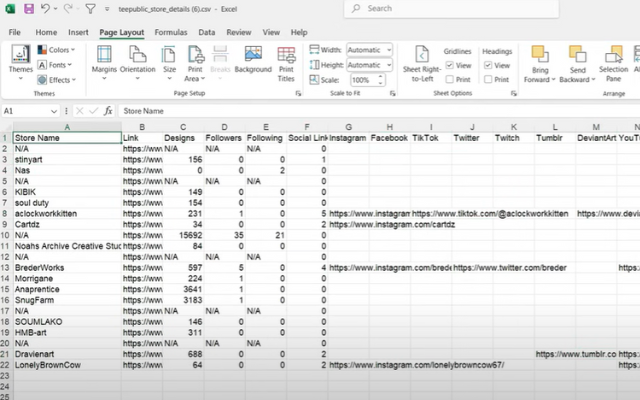640x400 pixels.
Task: Expand the theme Colors dropdown
Action: pyautogui.click(x=58, y=50)
